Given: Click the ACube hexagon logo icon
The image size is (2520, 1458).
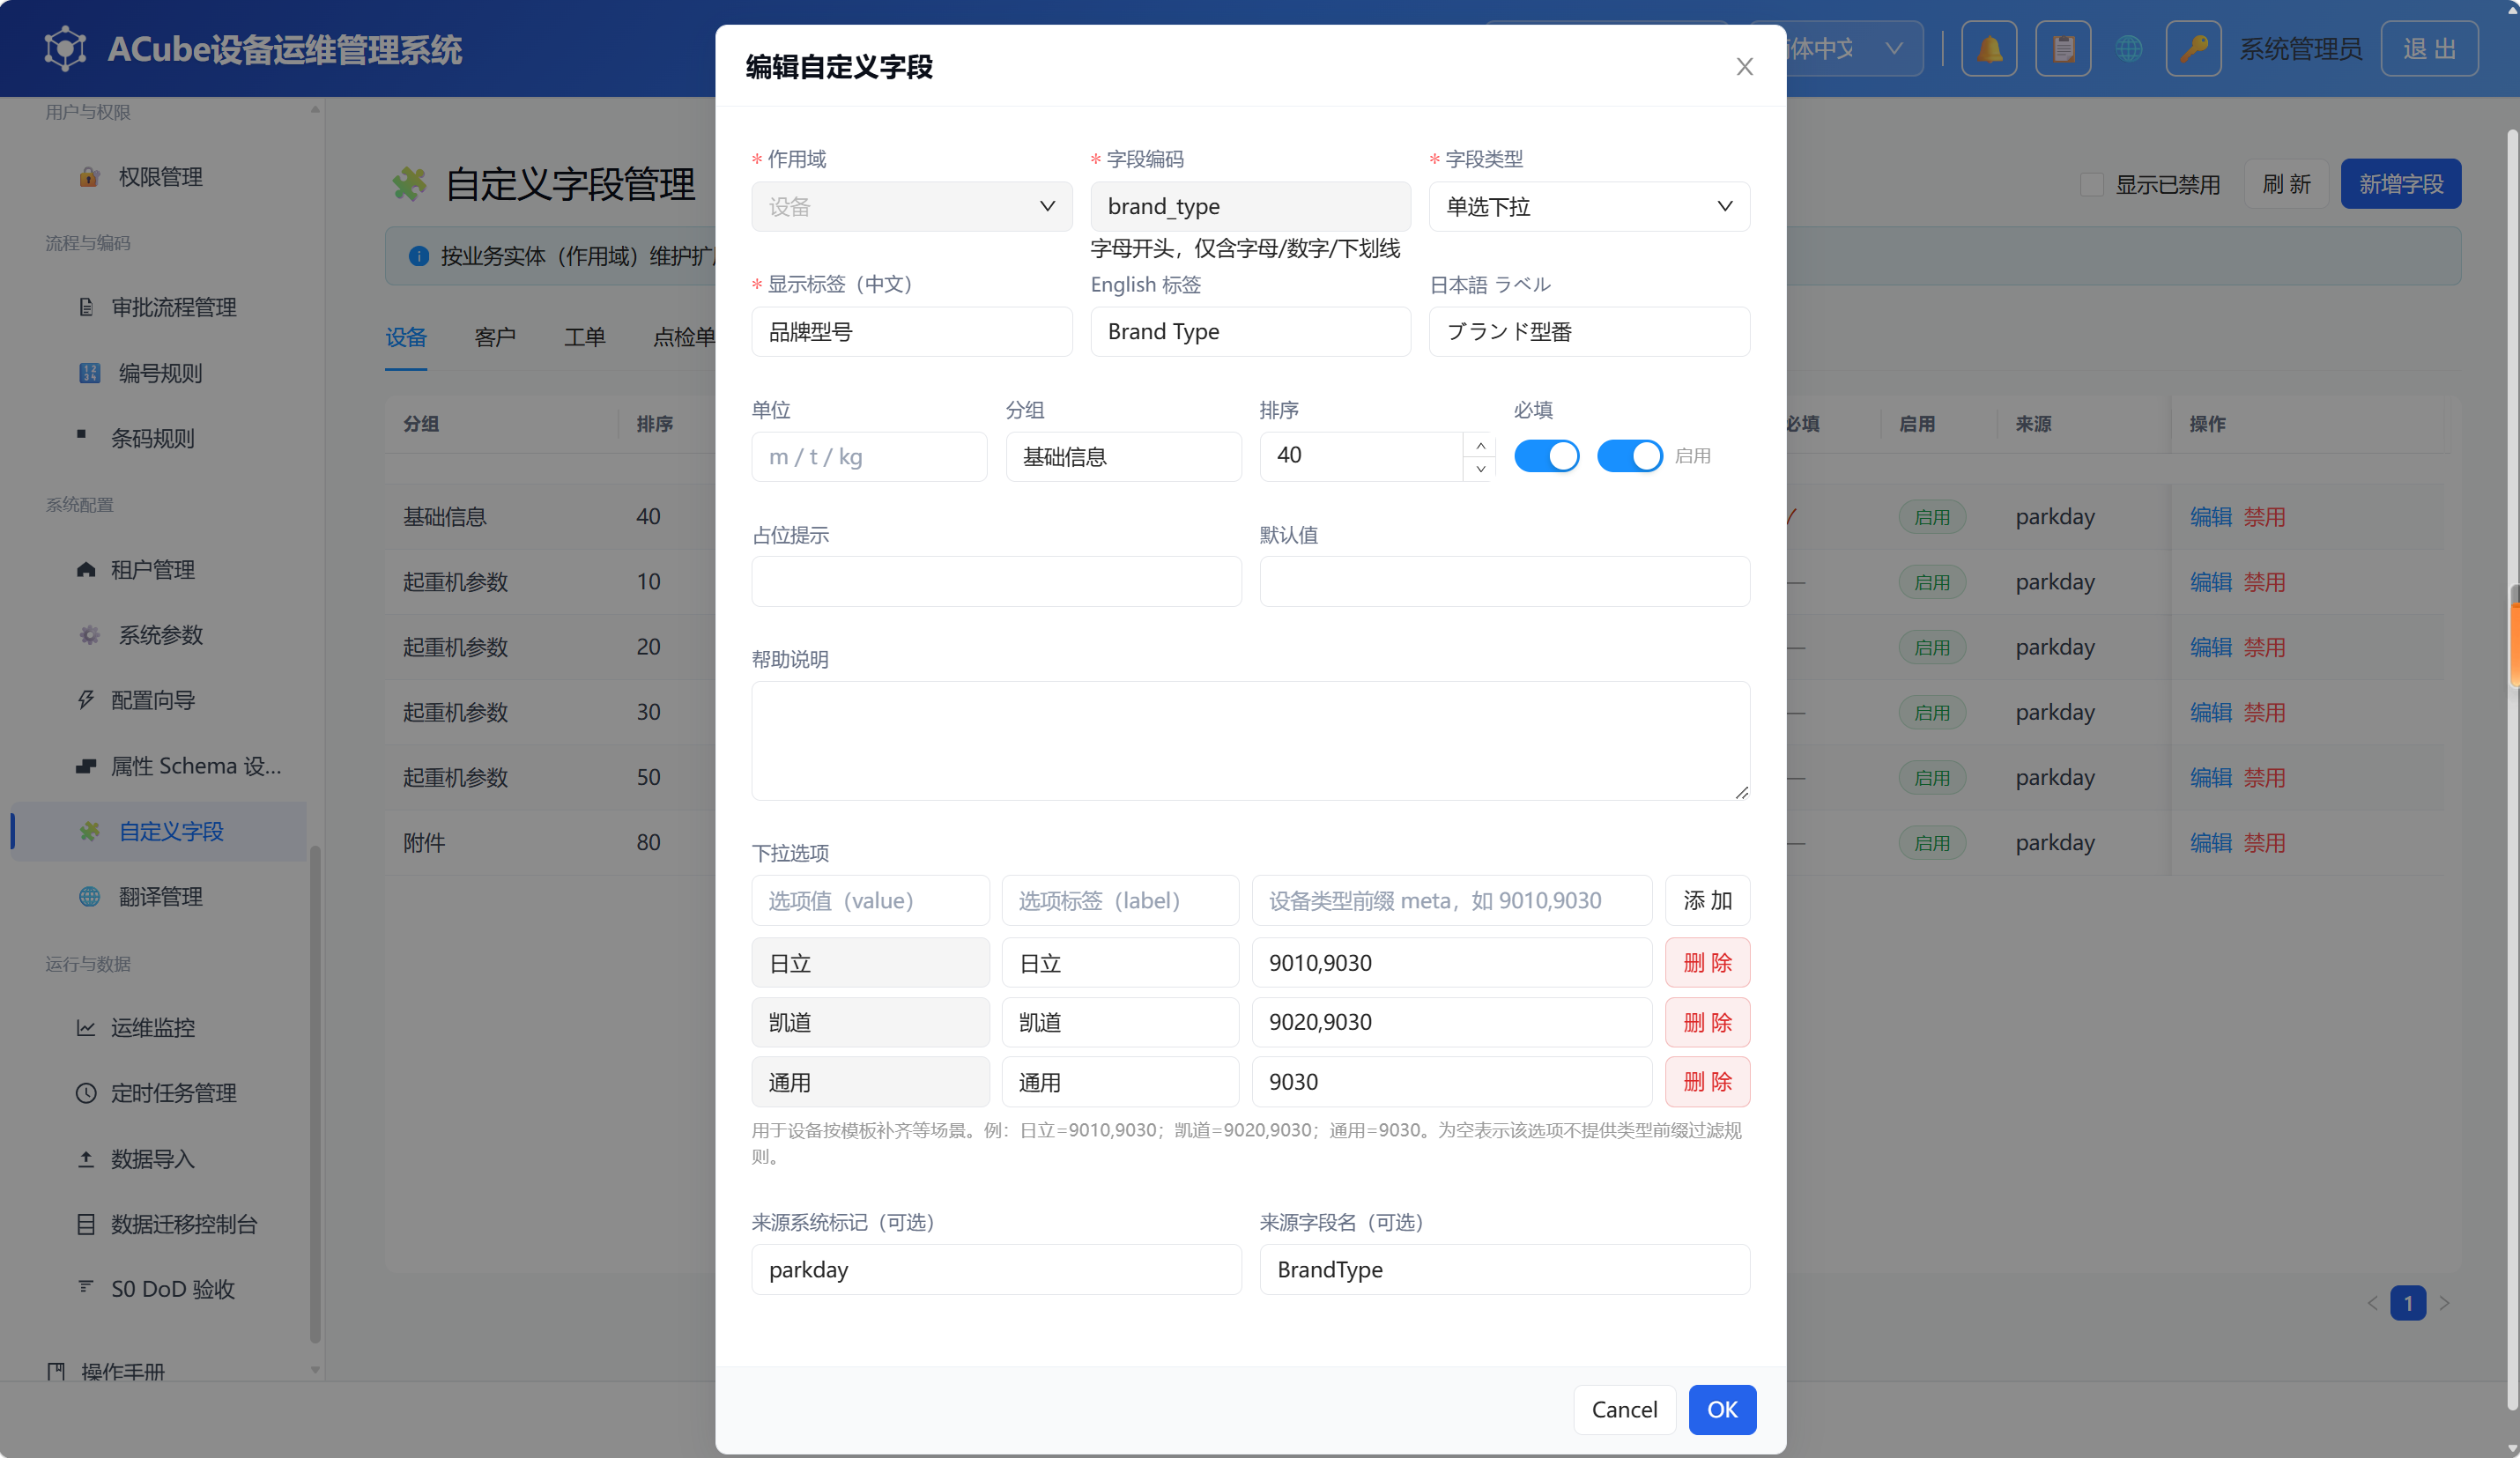Looking at the screenshot, I should point(65,48).
